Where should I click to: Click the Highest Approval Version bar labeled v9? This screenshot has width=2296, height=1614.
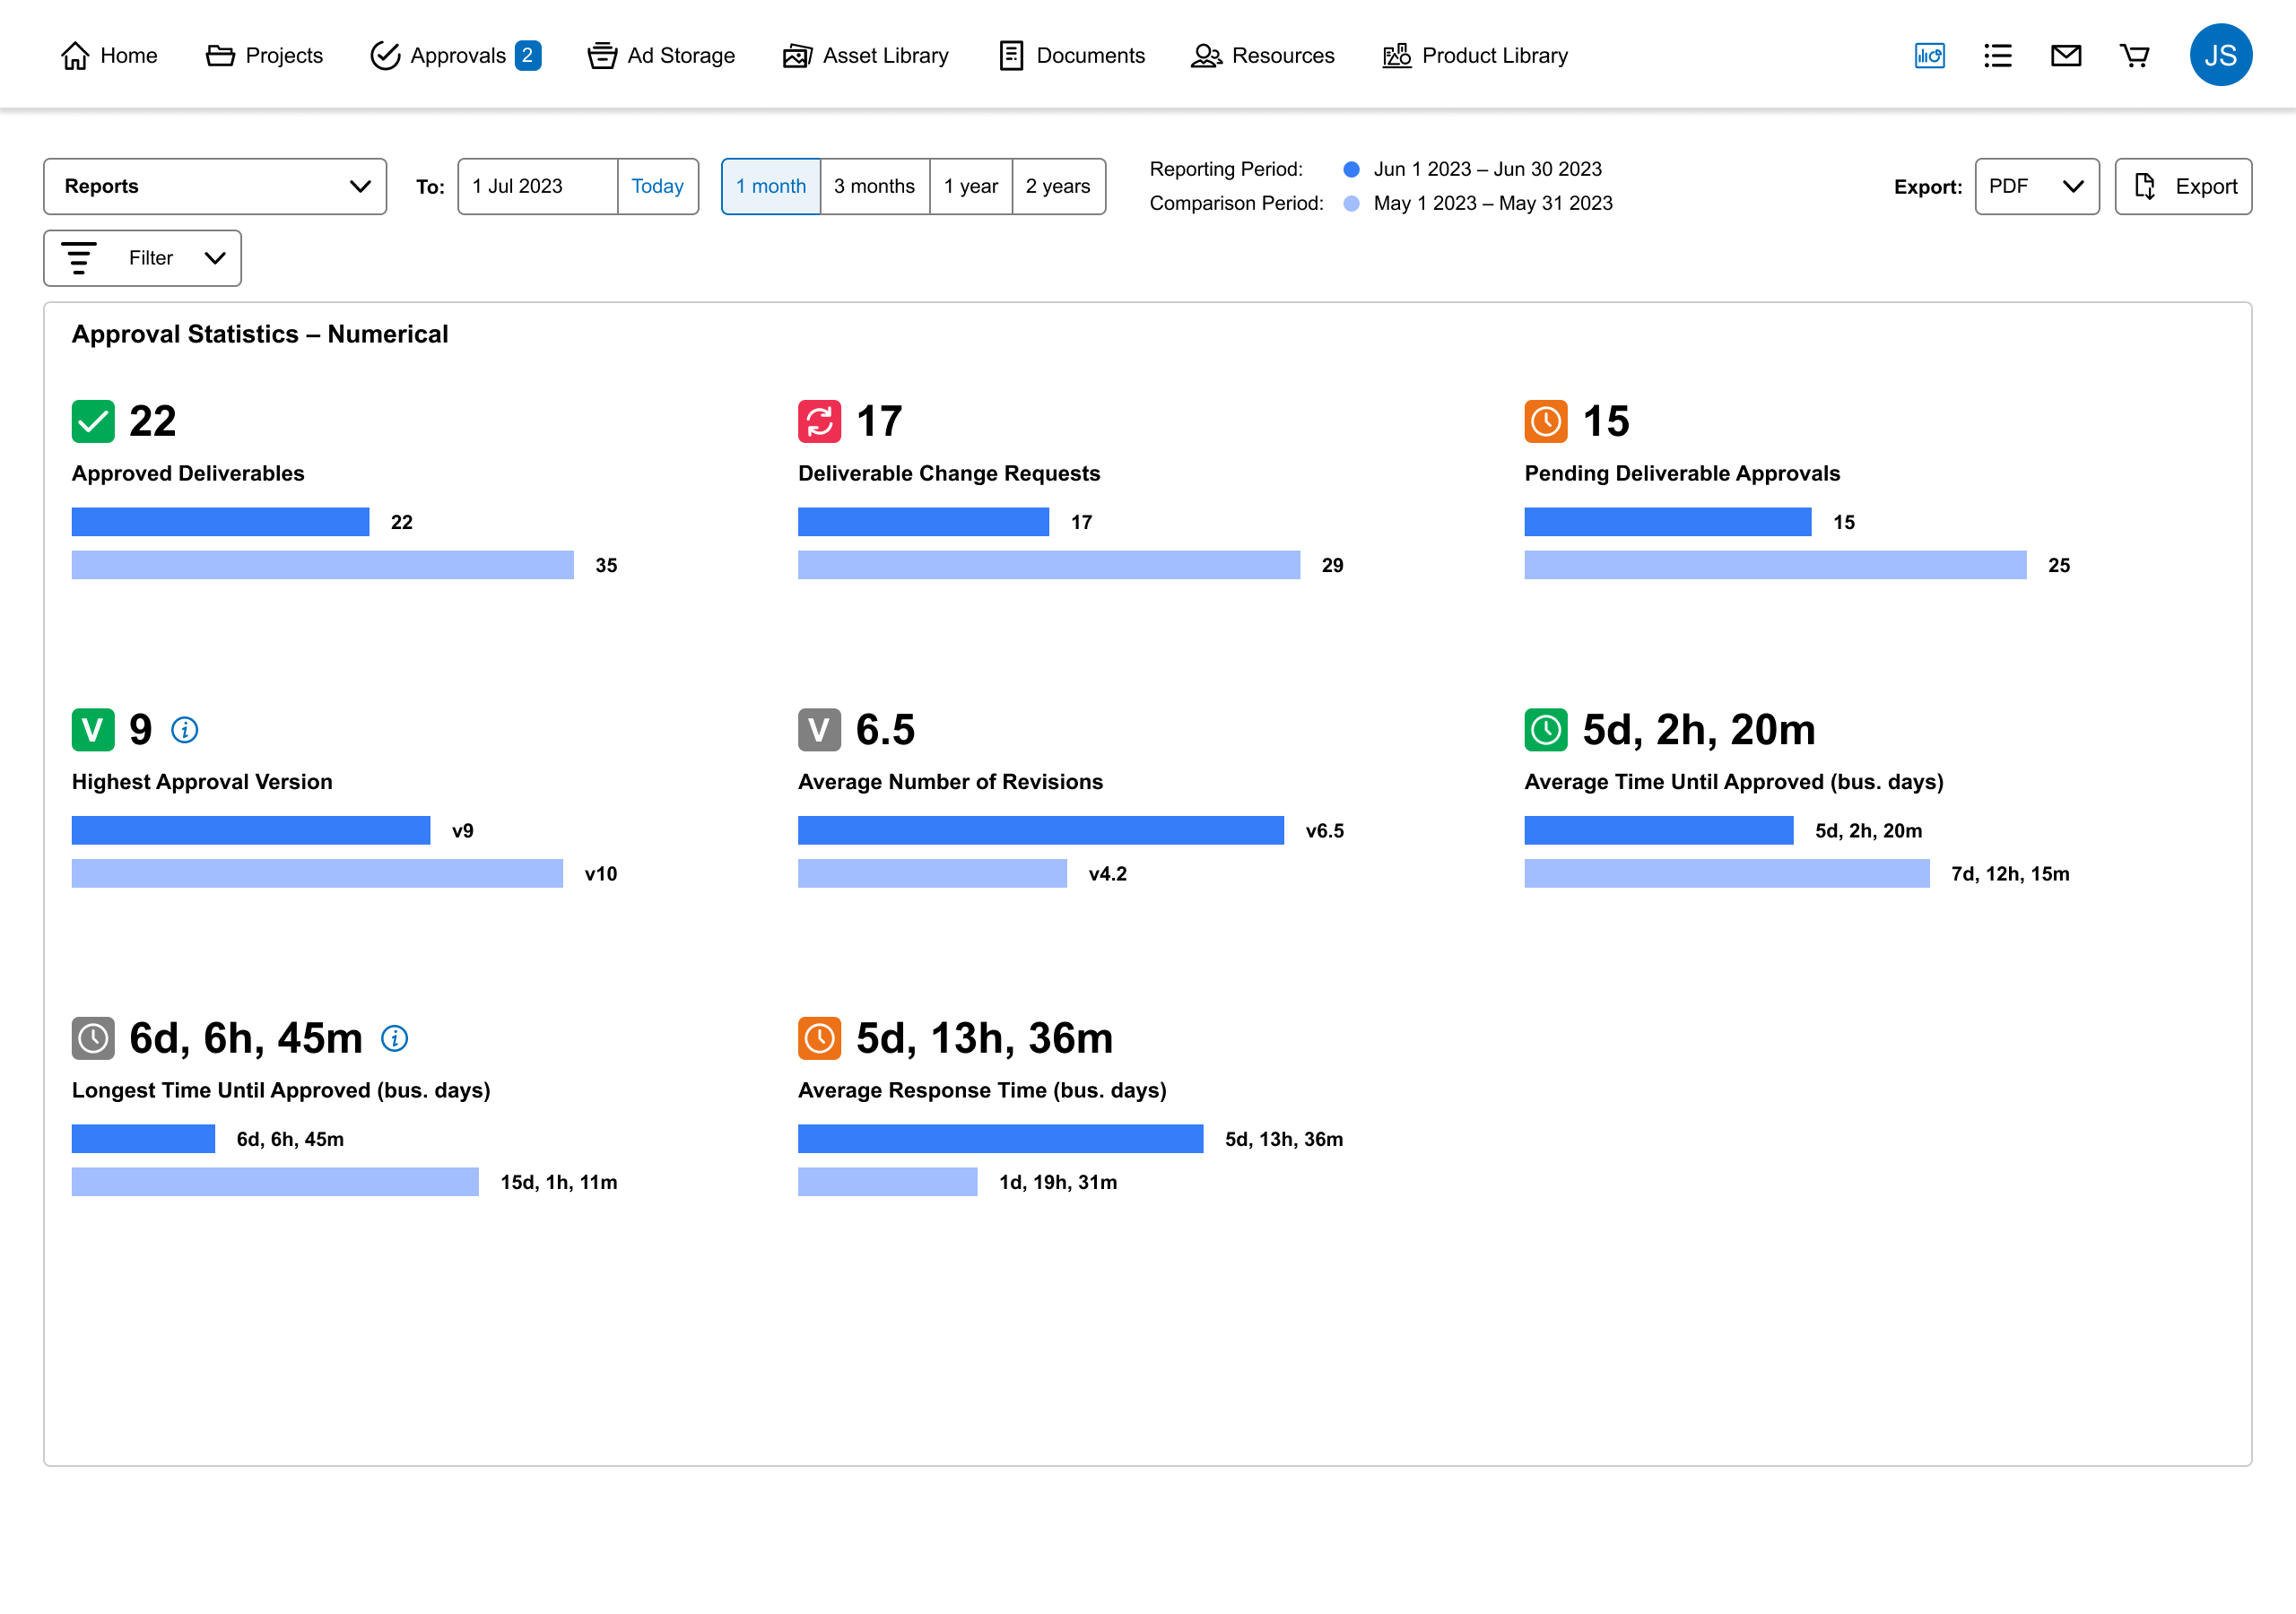(251, 830)
